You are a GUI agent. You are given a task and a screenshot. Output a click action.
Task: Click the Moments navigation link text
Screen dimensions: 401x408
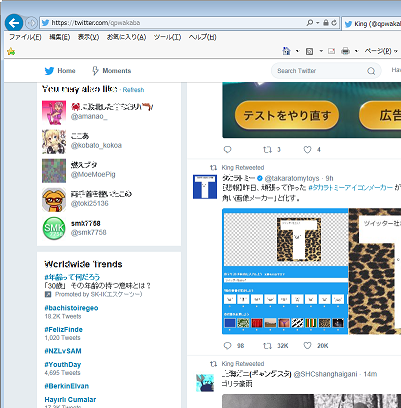[x=117, y=71]
